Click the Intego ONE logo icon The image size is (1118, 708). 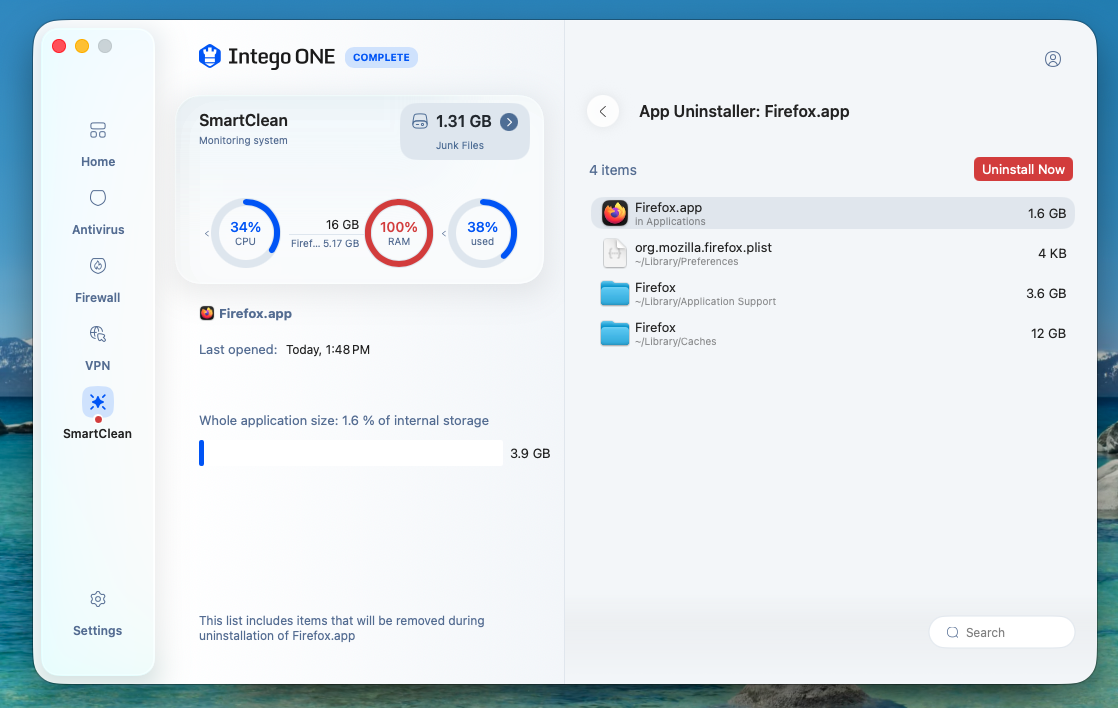210,56
